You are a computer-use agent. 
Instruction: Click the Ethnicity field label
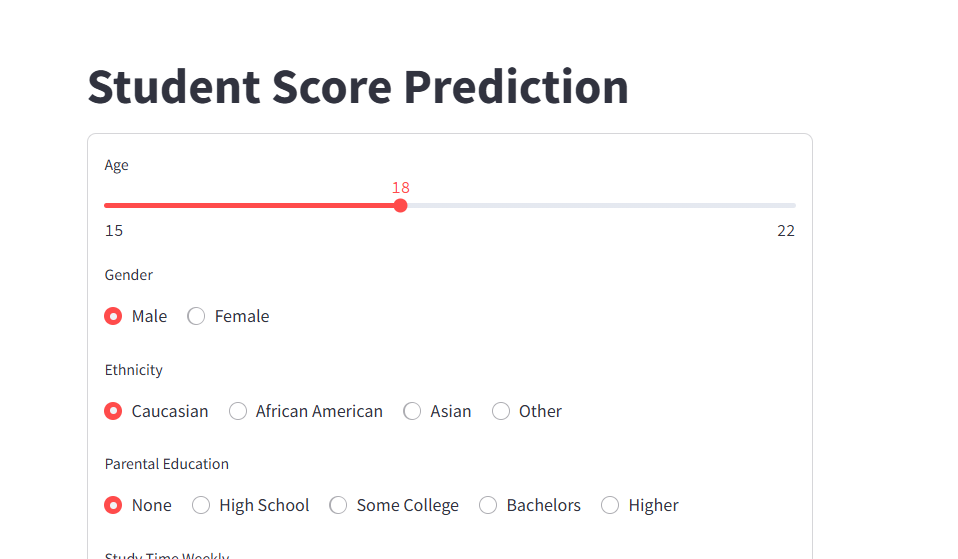tap(134, 370)
